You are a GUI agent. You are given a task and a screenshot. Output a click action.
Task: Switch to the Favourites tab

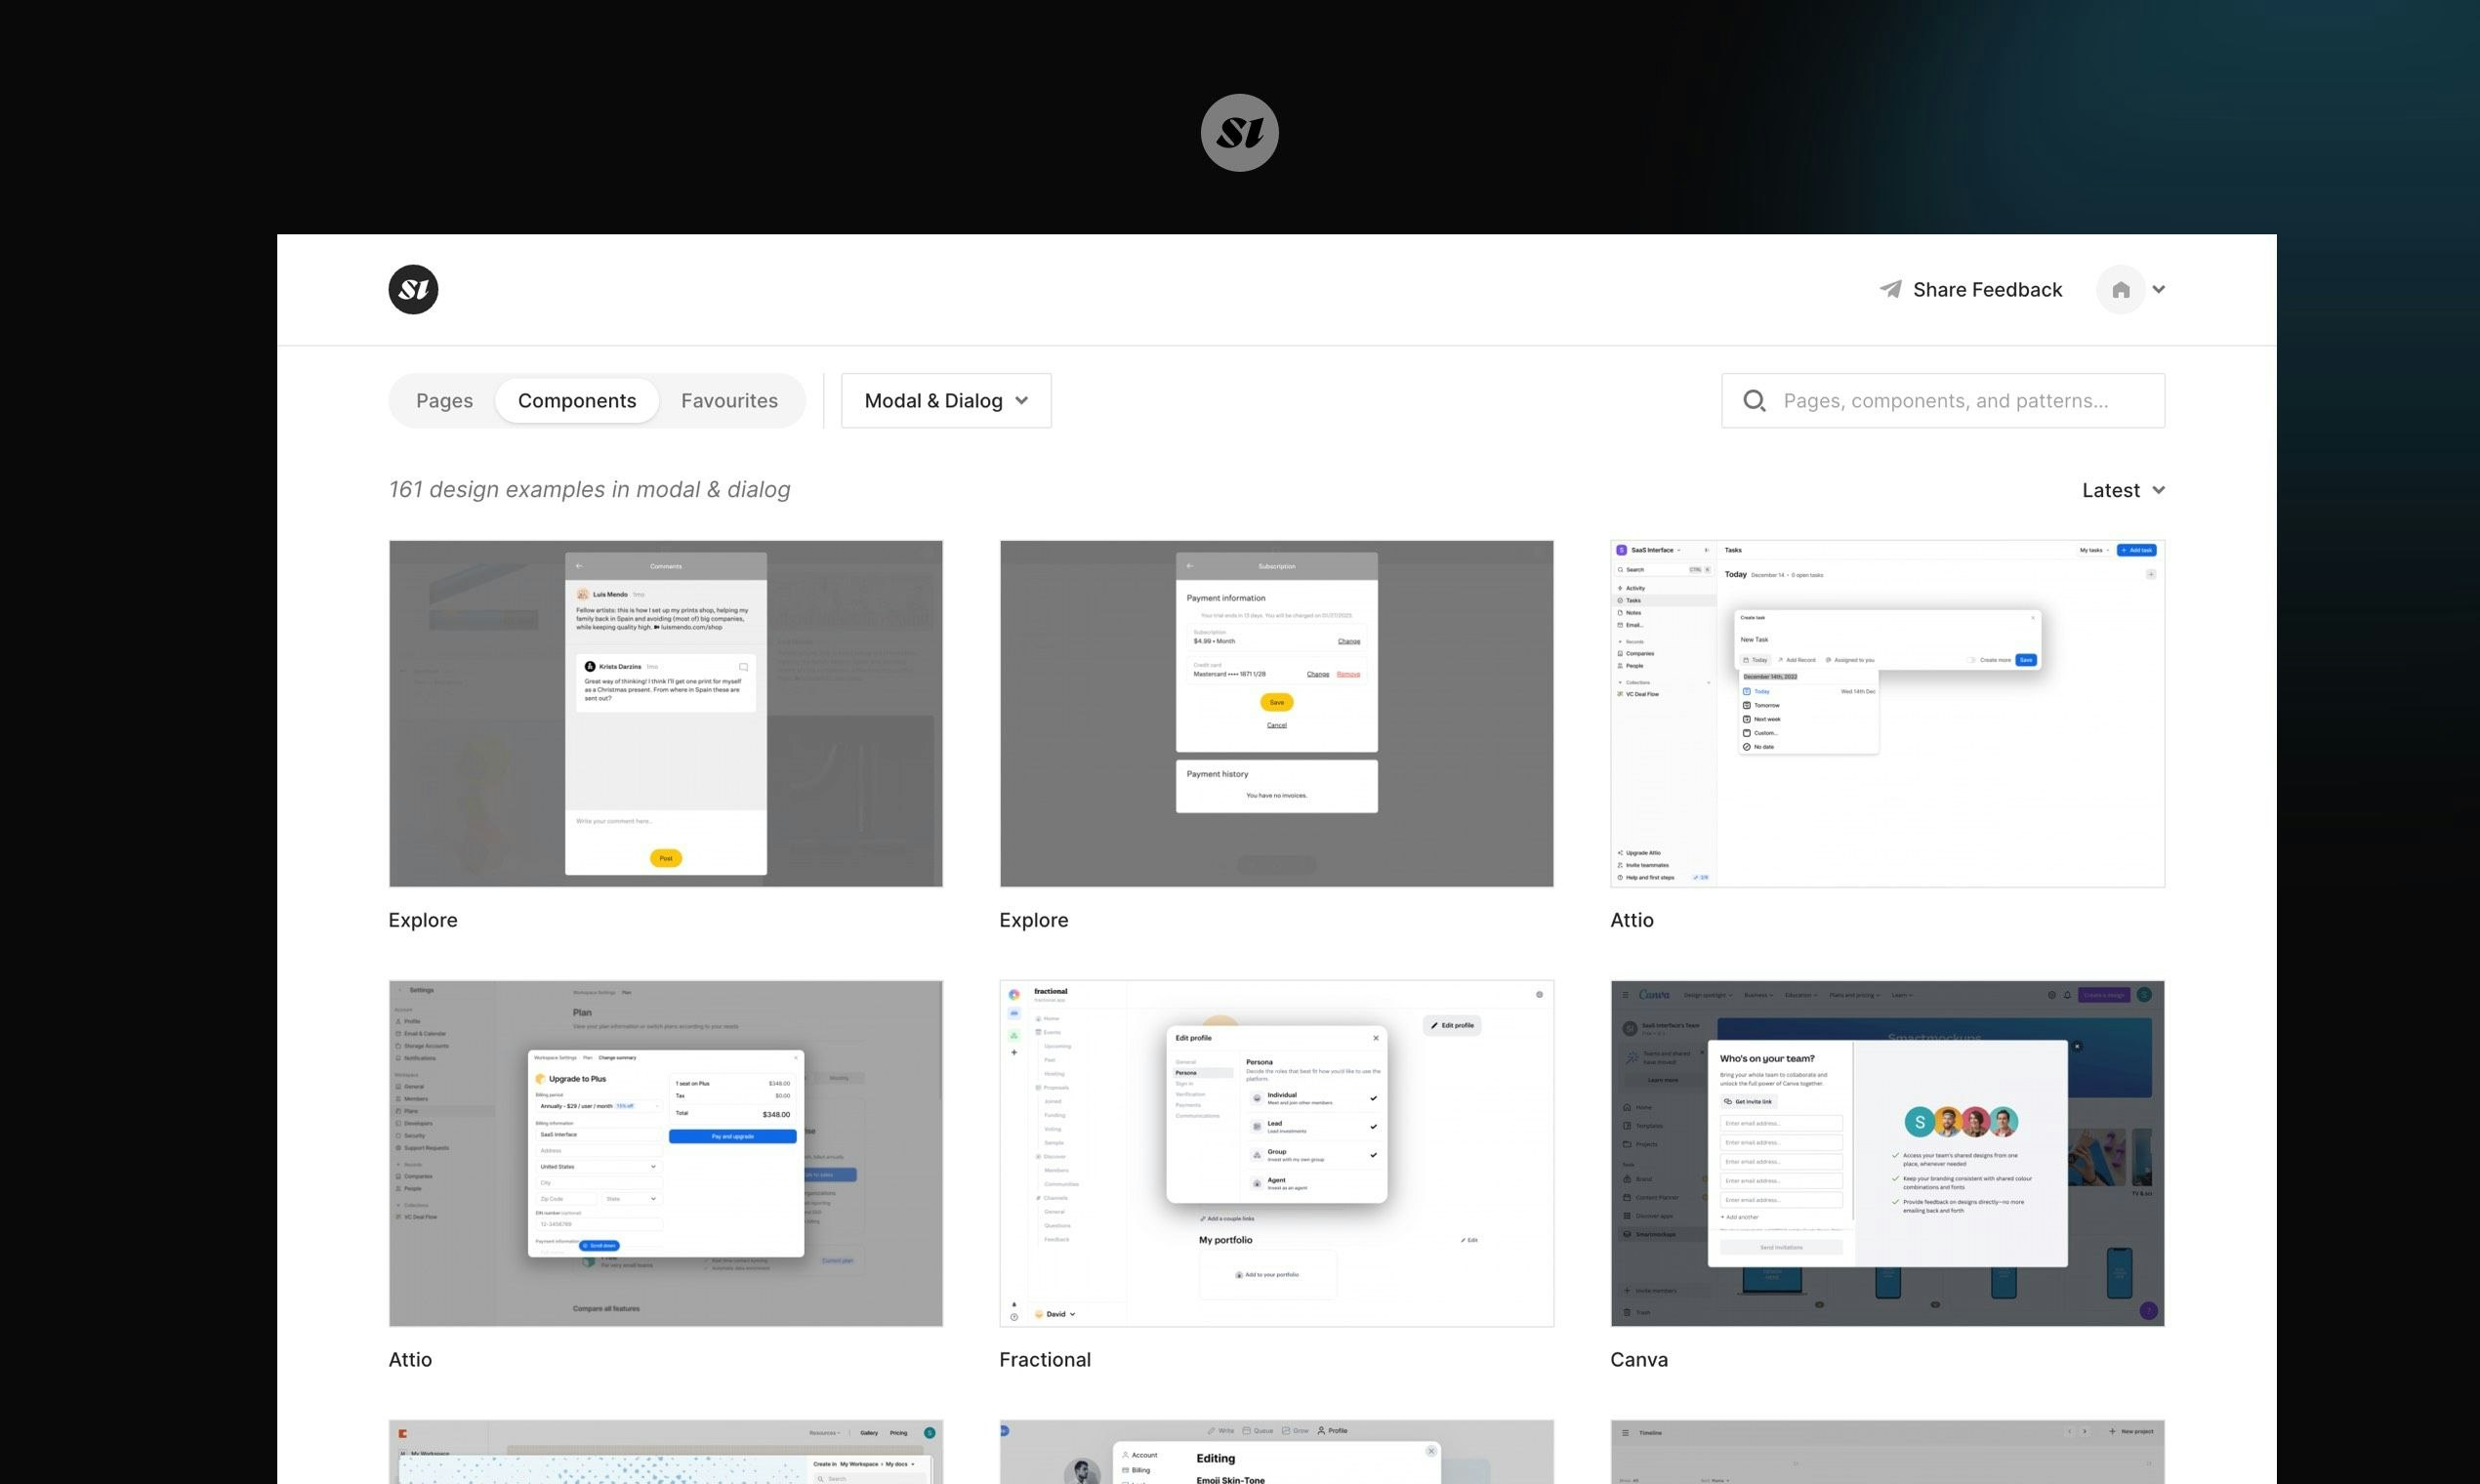point(729,401)
